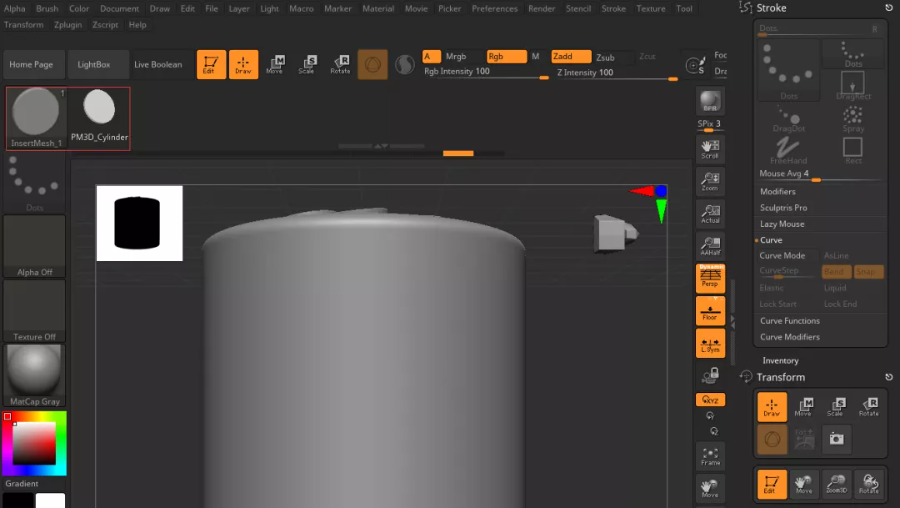This screenshot has width=900, height=508.
Task: Adjust the Mouse Avg slider
Action: [820, 174]
